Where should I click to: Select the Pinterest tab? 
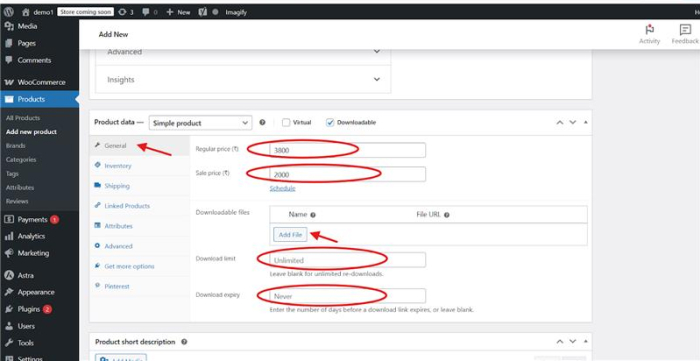tap(140, 286)
